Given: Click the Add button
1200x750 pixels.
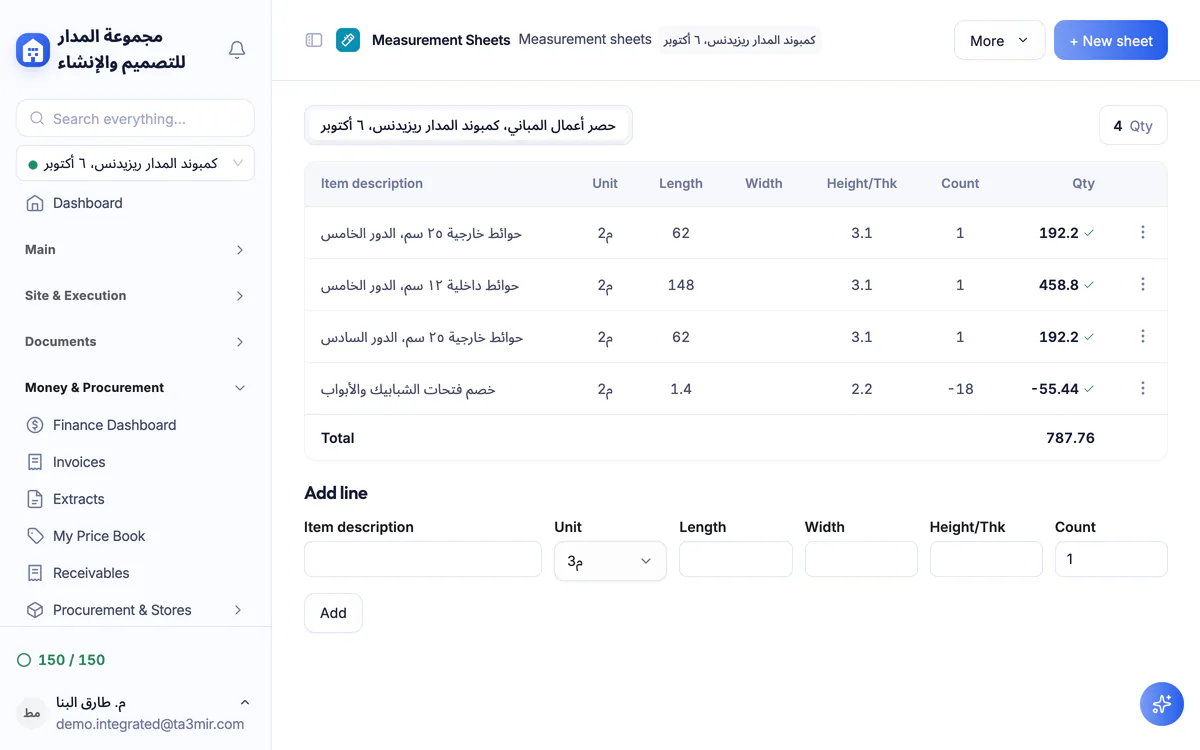Looking at the screenshot, I should coord(333,613).
